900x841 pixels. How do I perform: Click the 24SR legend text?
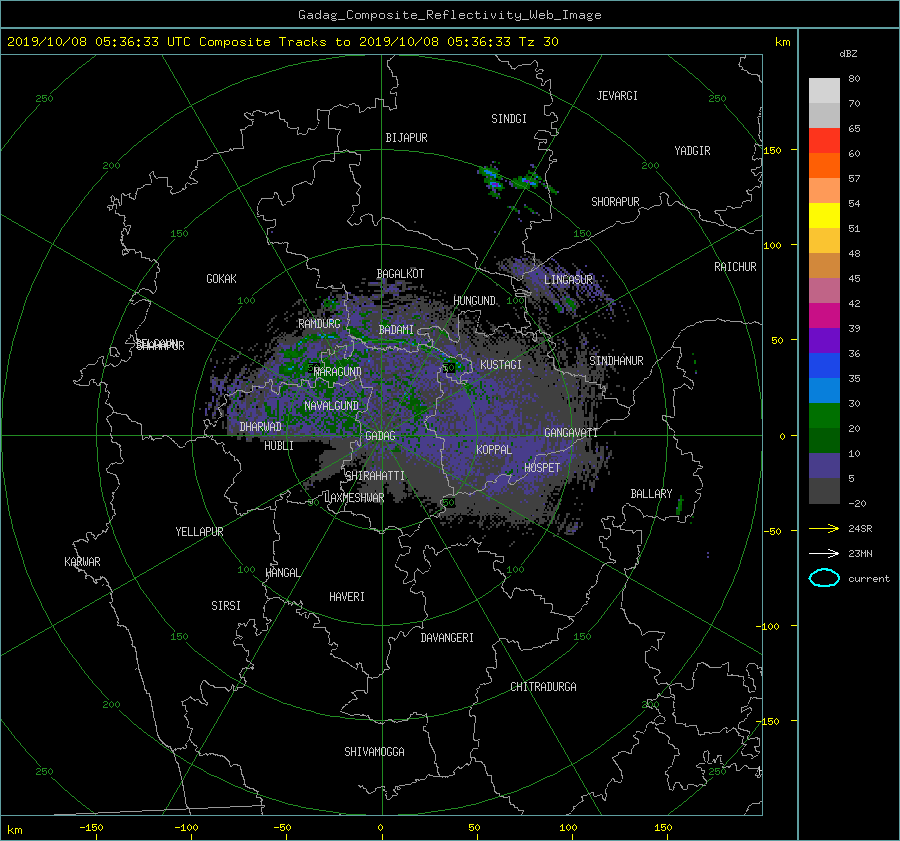[860, 529]
